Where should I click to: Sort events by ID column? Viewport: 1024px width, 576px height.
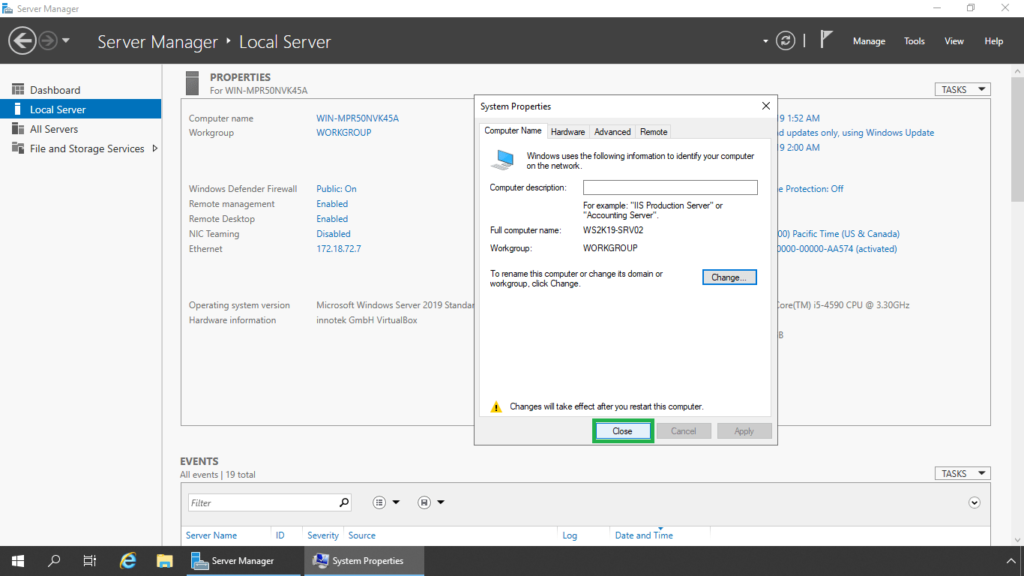point(280,536)
